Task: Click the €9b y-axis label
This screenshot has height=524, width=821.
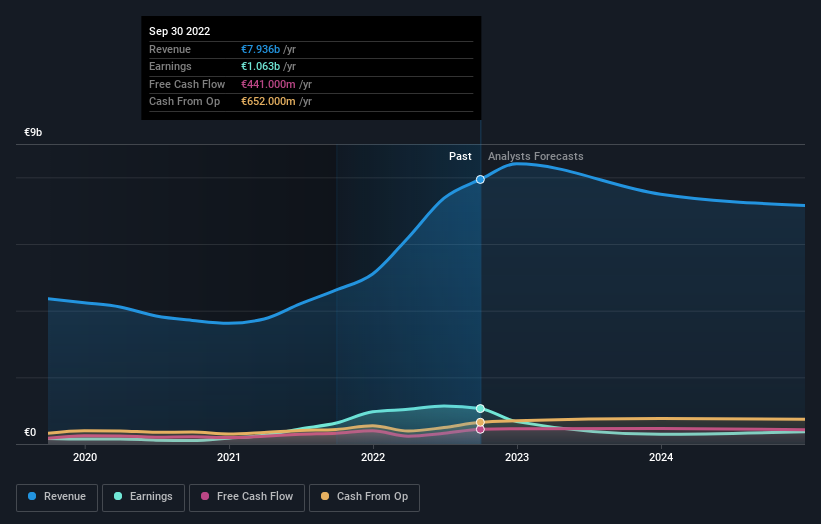Action: [x=33, y=132]
